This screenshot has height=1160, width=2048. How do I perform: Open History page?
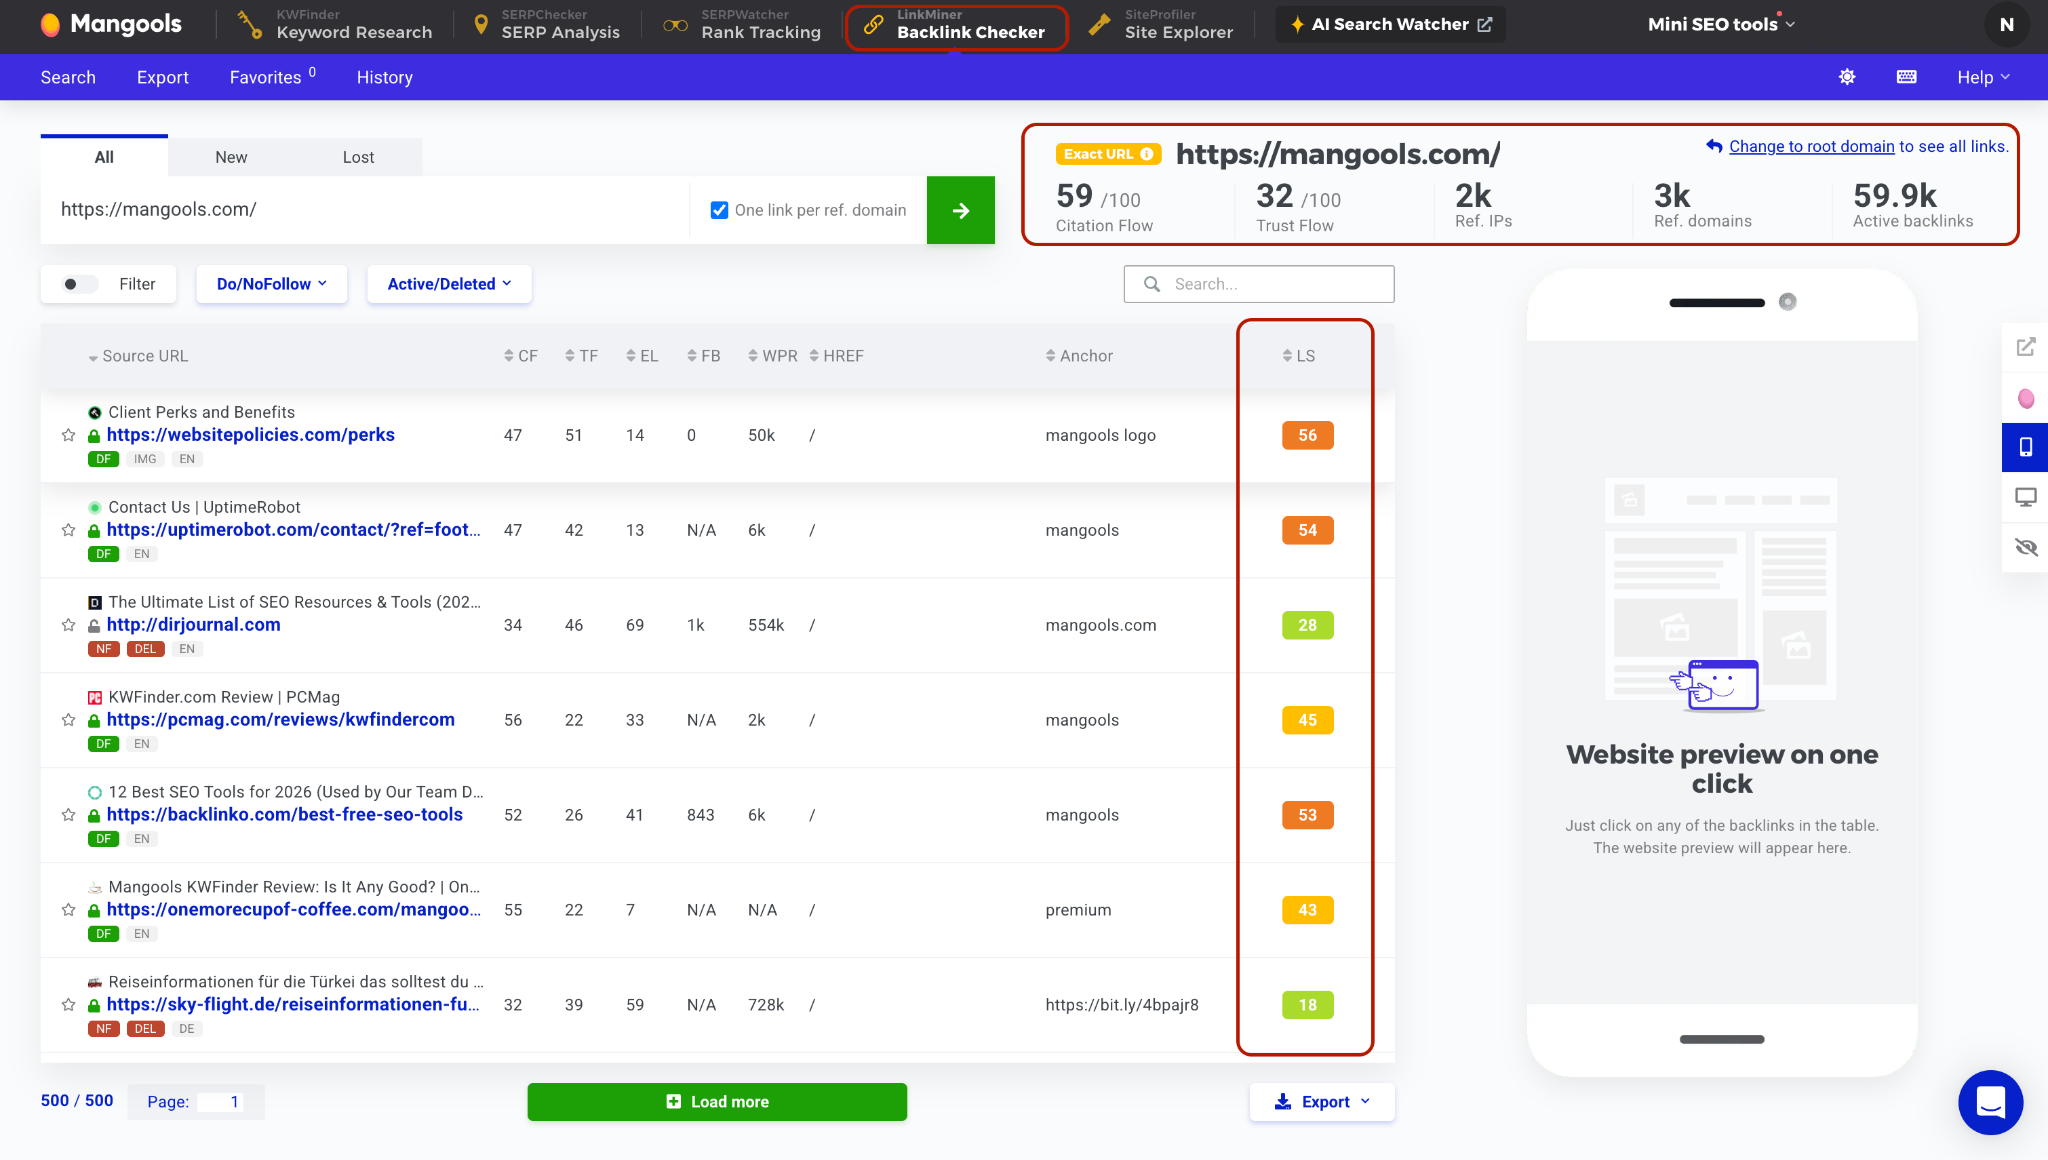pos(385,77)
